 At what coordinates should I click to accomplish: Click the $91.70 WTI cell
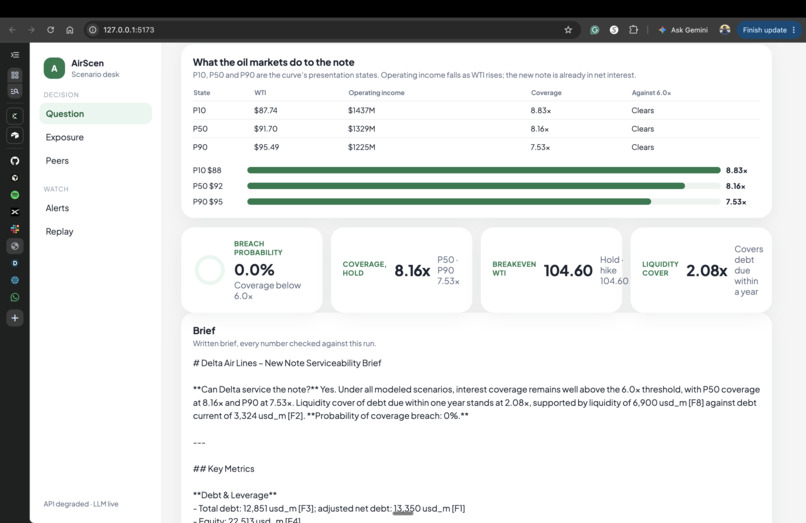[x=266, y=129]
